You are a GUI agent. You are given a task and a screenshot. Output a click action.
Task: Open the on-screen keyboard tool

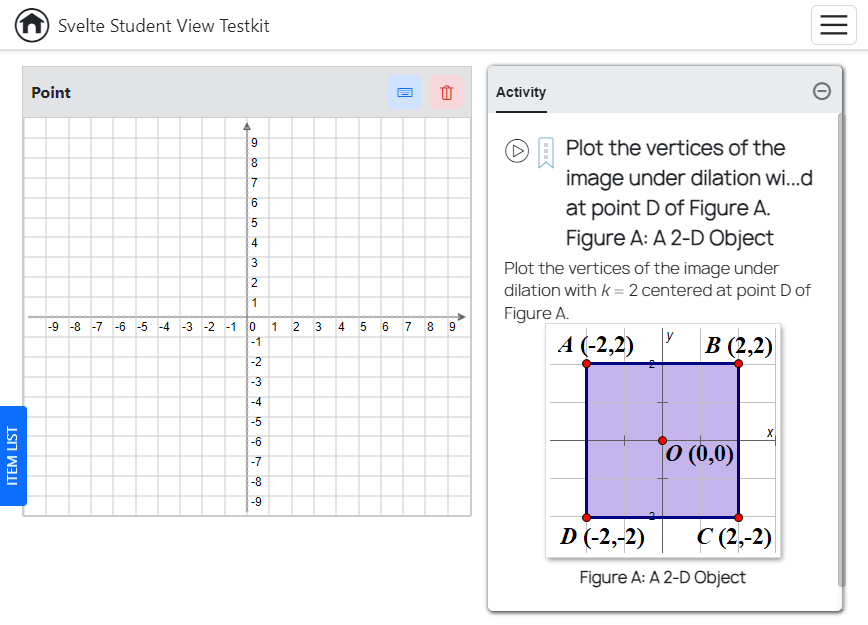coord(404,92)
